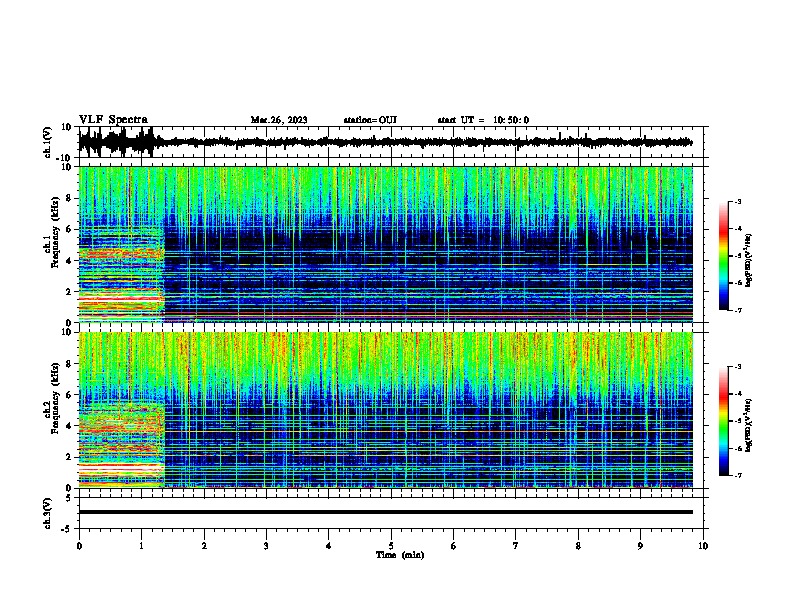Click the "10" time axis tick label

[703, 546]
